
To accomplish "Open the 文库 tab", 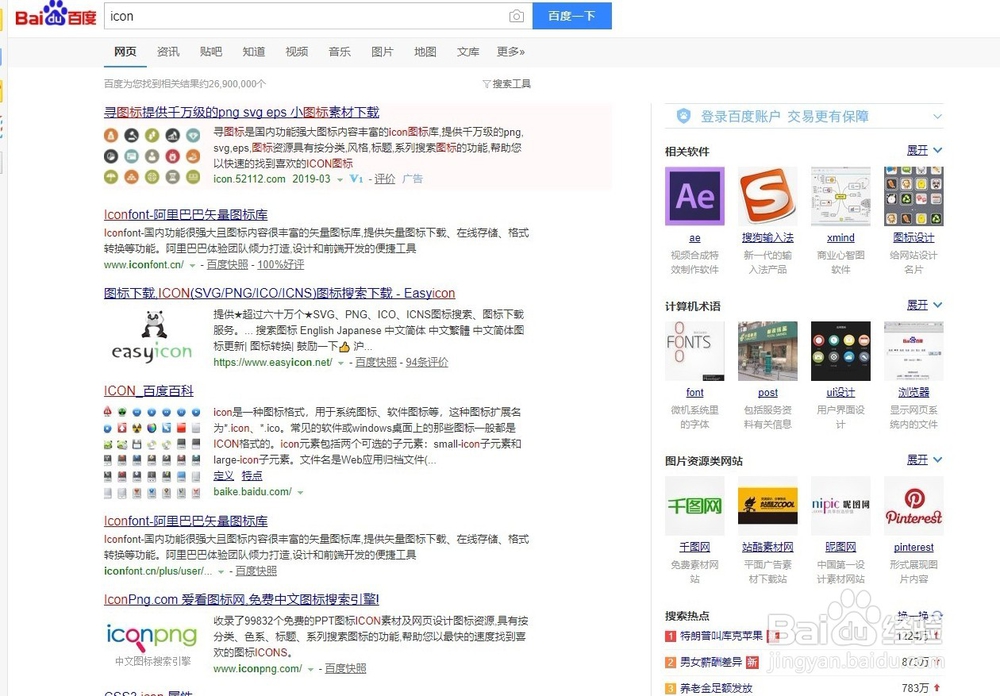I will click(x=467, y=52).
